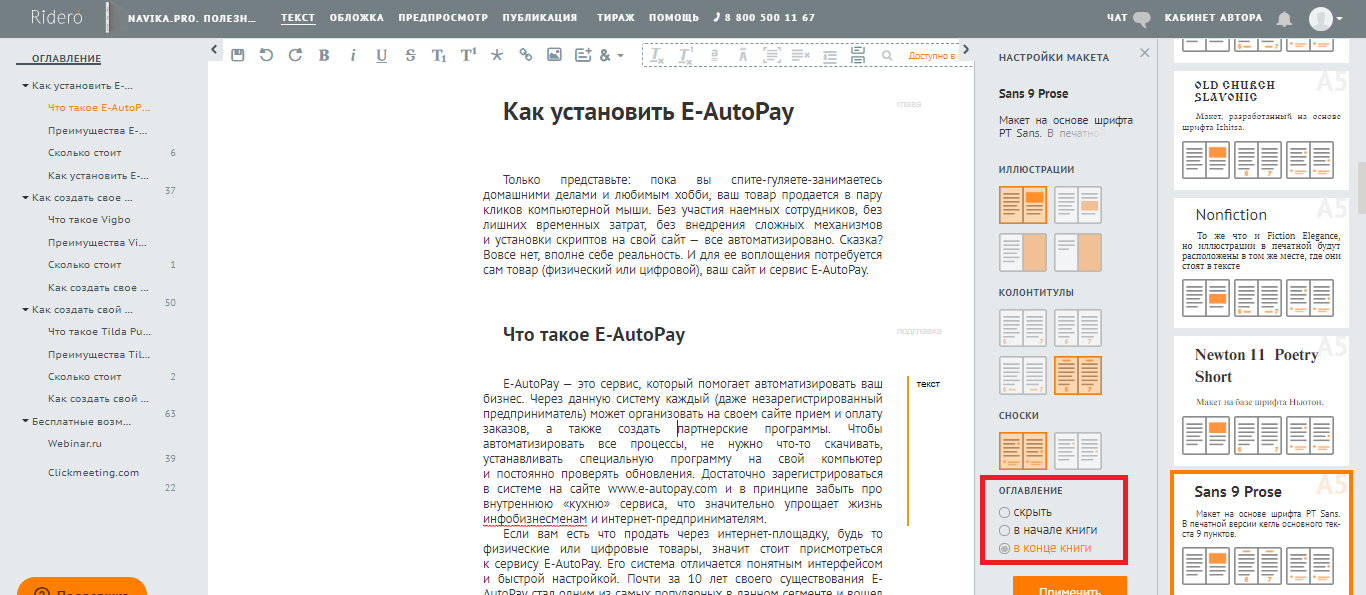Select the 'скрыть' table of contents option
Viewport: 1366px width, 595px height.
[x=1005, y=512]
